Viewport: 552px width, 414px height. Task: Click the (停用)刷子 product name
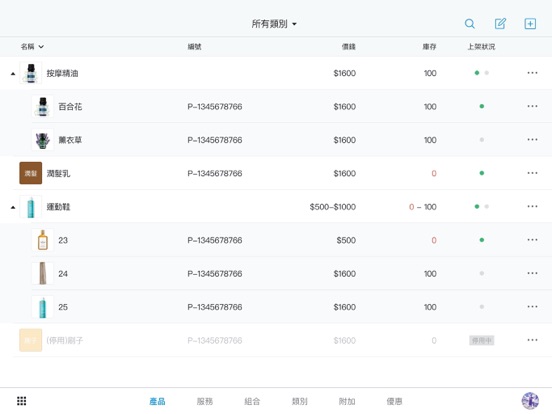65,340
